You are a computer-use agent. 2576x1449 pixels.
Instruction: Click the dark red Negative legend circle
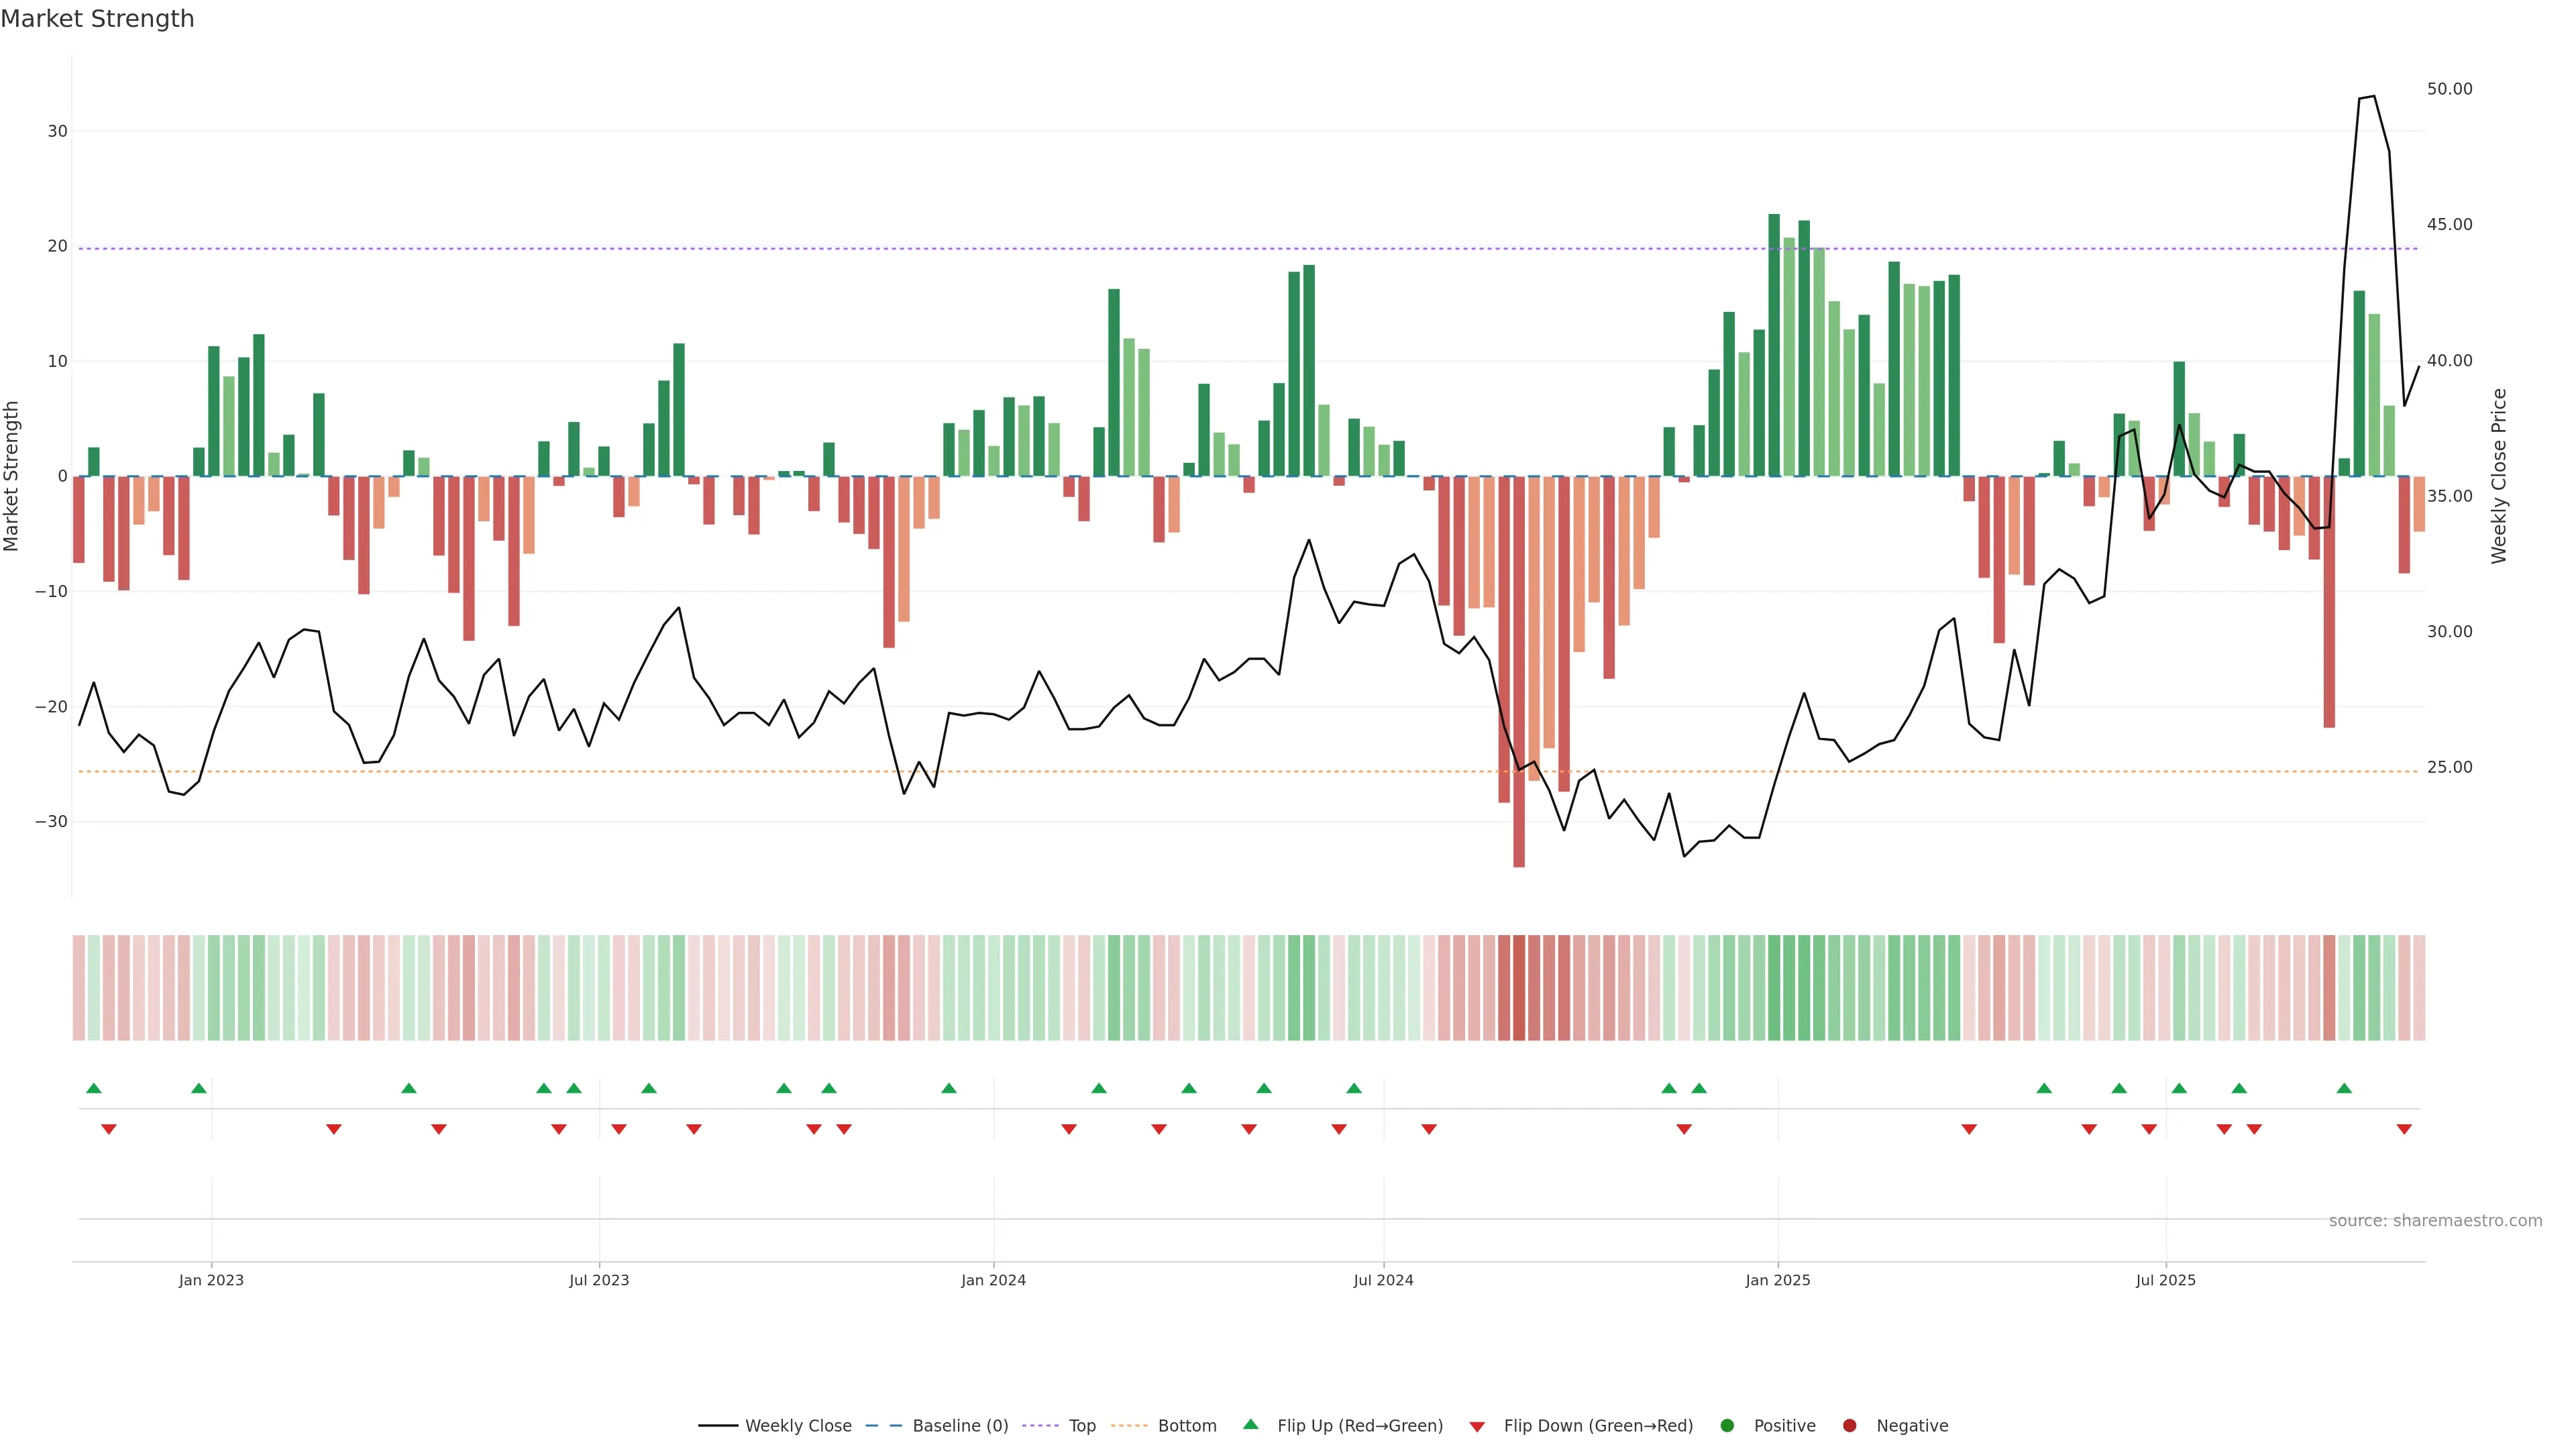point(1849,1425)
